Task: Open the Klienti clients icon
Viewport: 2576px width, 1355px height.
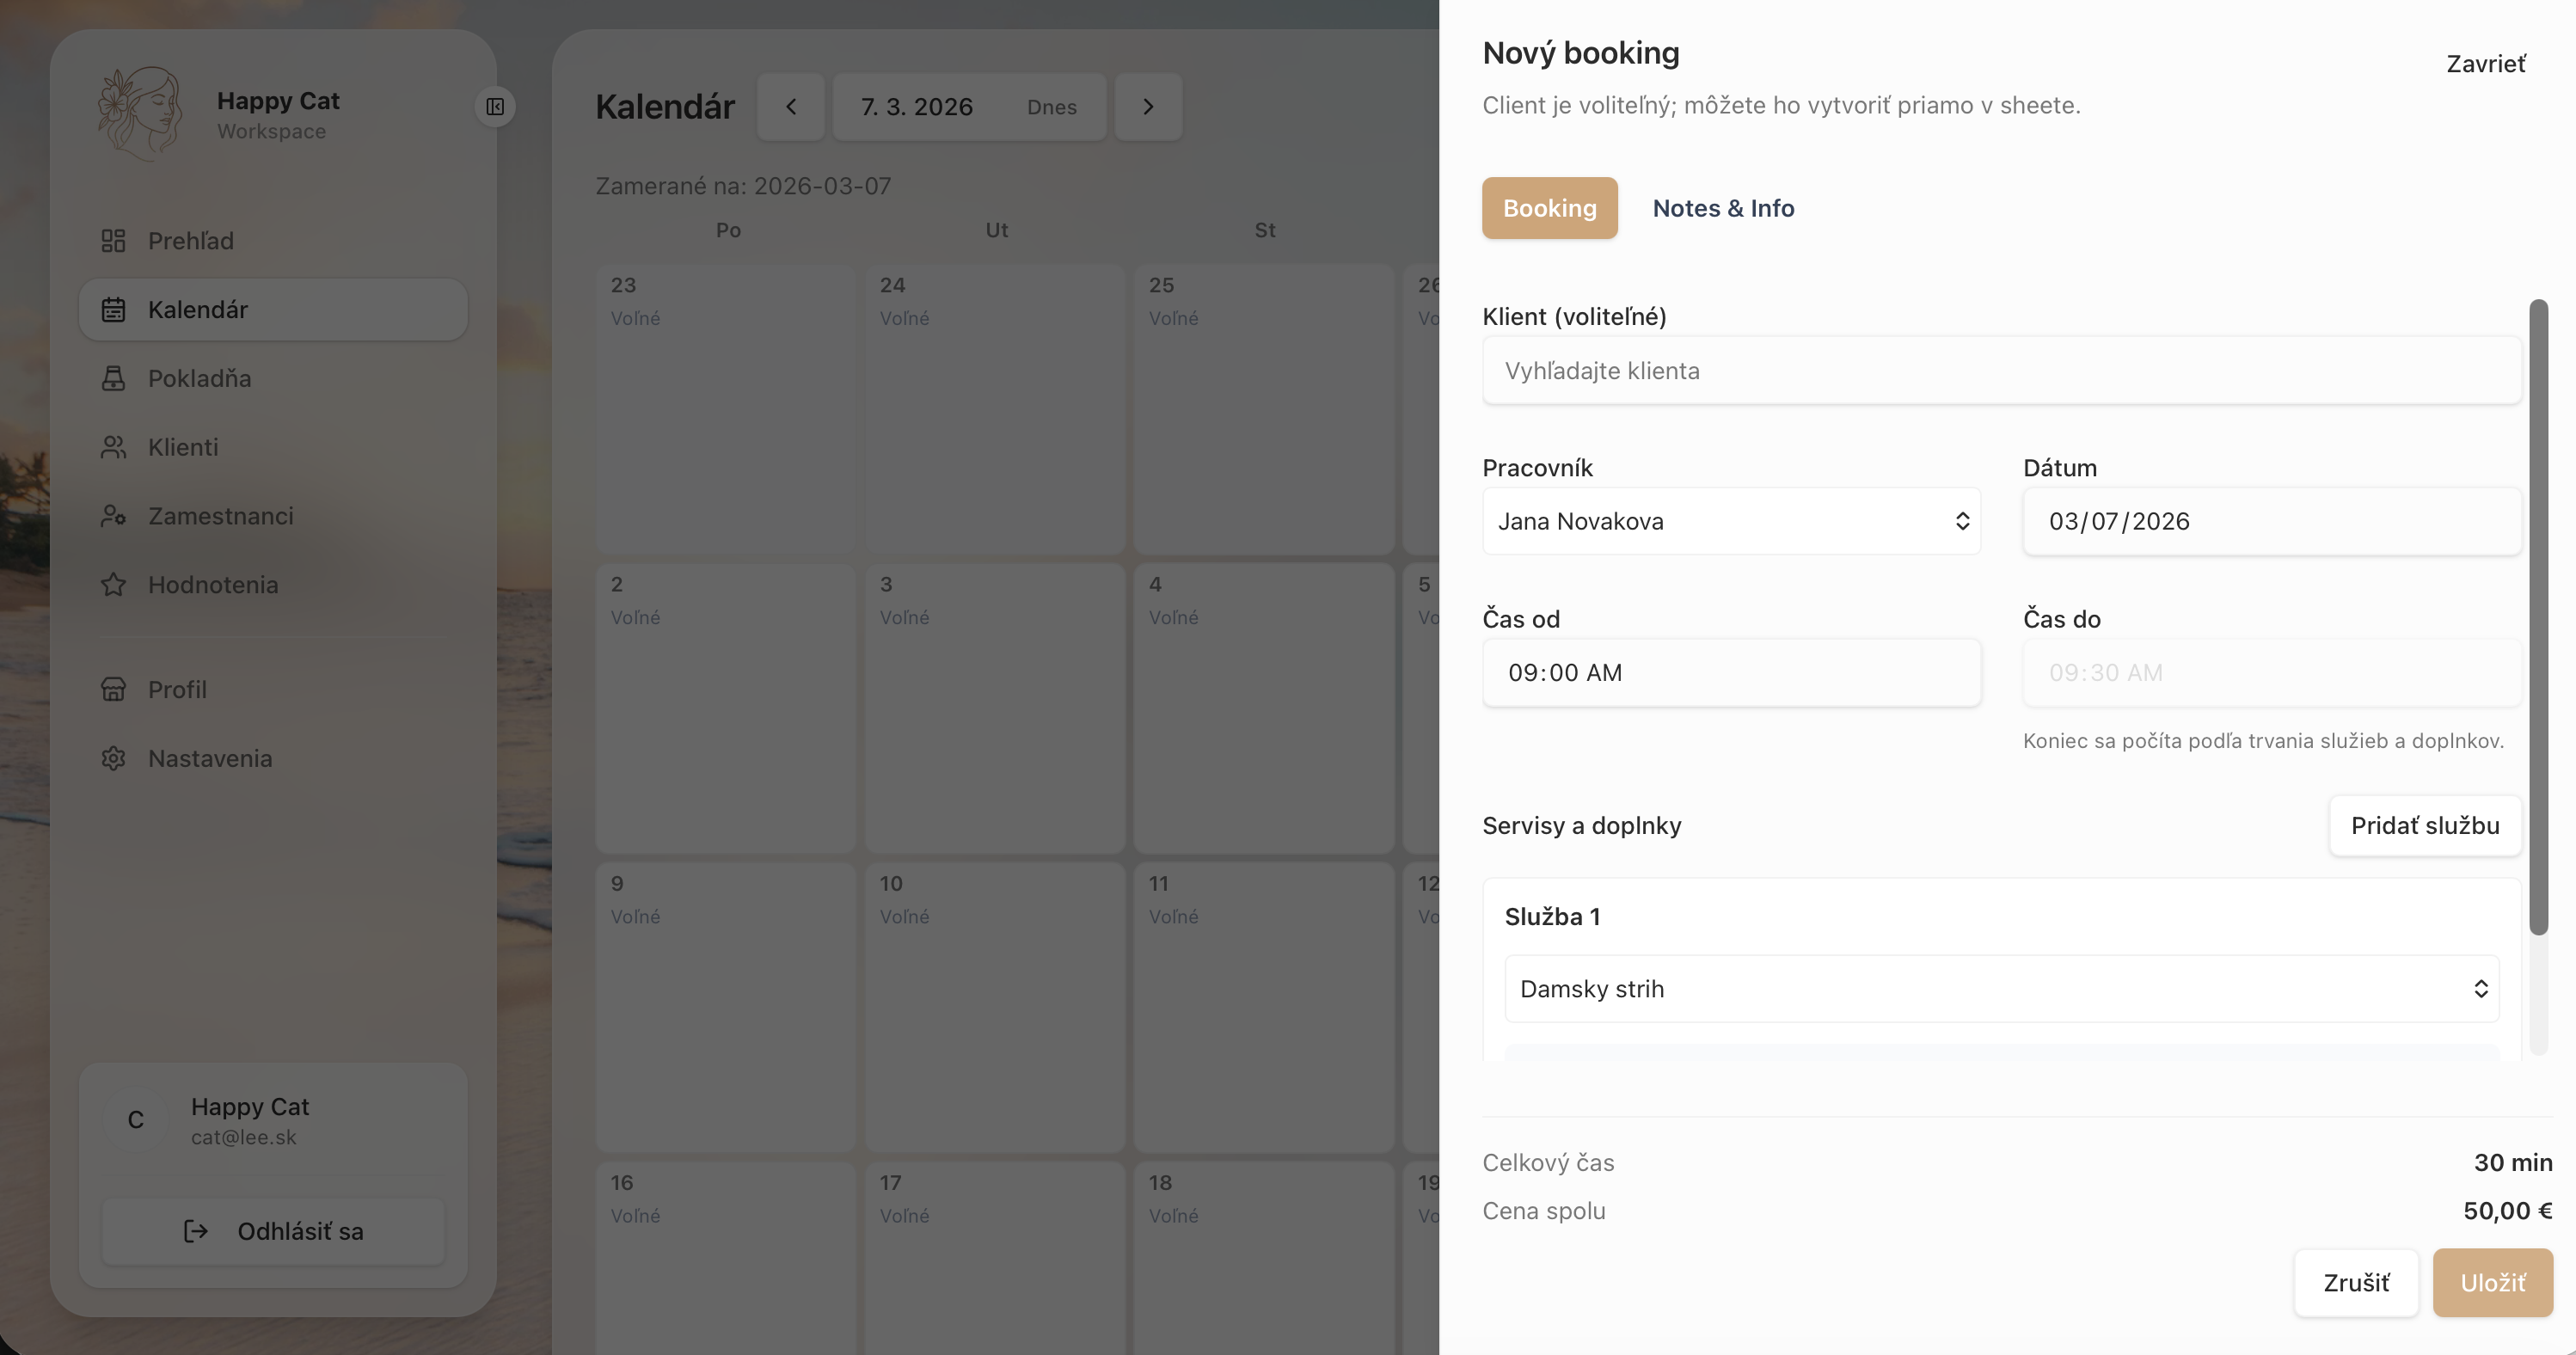Action: 113,447
